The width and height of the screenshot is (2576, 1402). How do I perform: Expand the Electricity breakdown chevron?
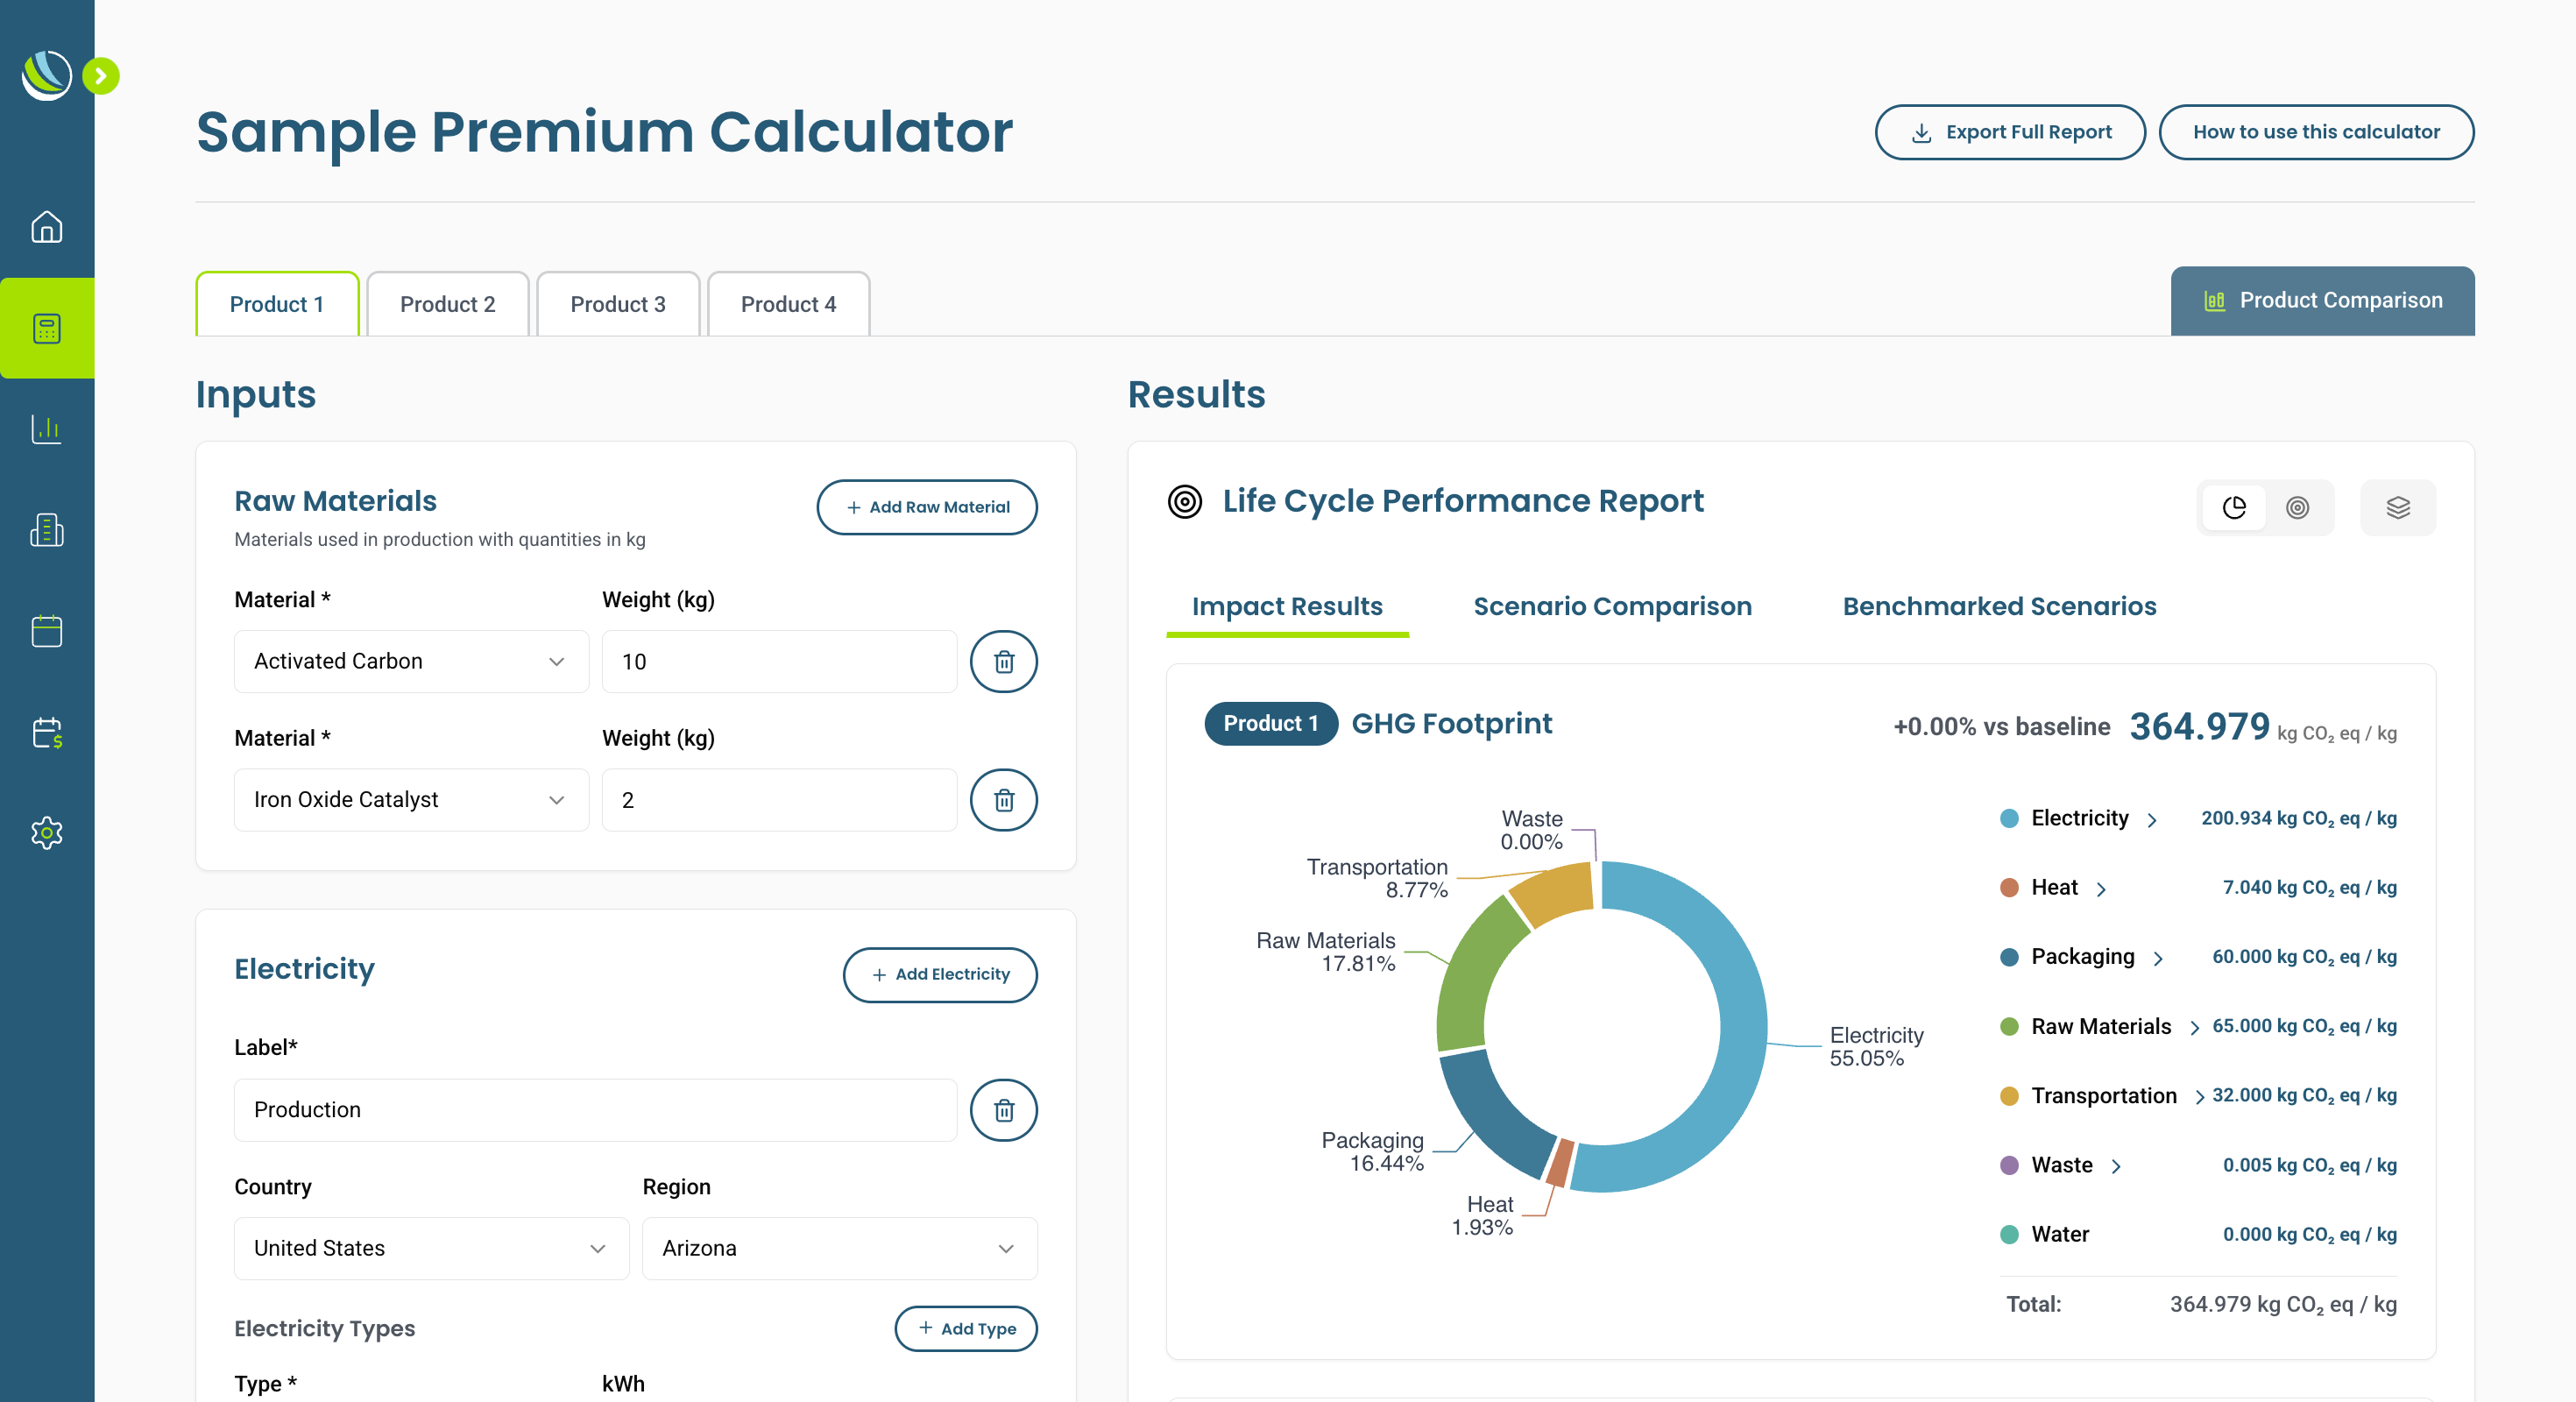tap(2152, 820)
